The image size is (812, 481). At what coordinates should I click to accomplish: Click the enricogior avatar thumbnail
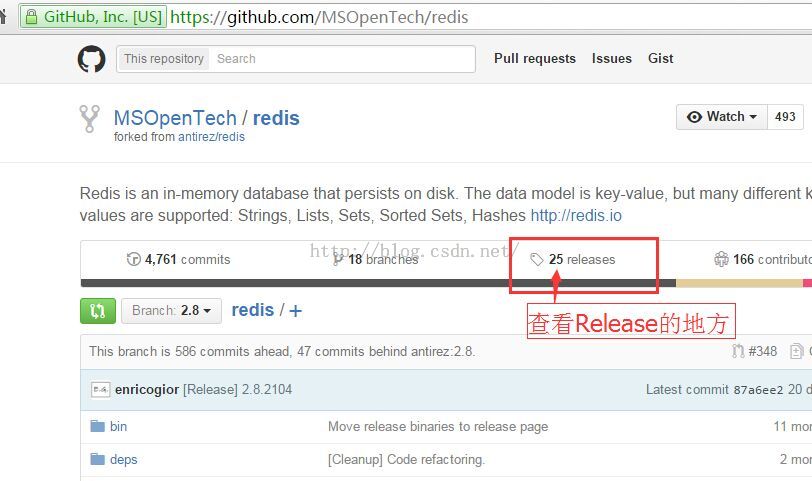[100, 389]
